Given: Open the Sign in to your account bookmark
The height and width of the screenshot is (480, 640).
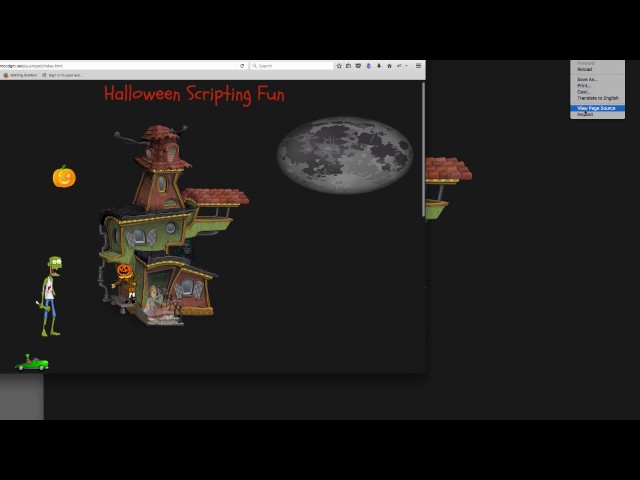Looking at the screenshot, I should pos(62,75).
